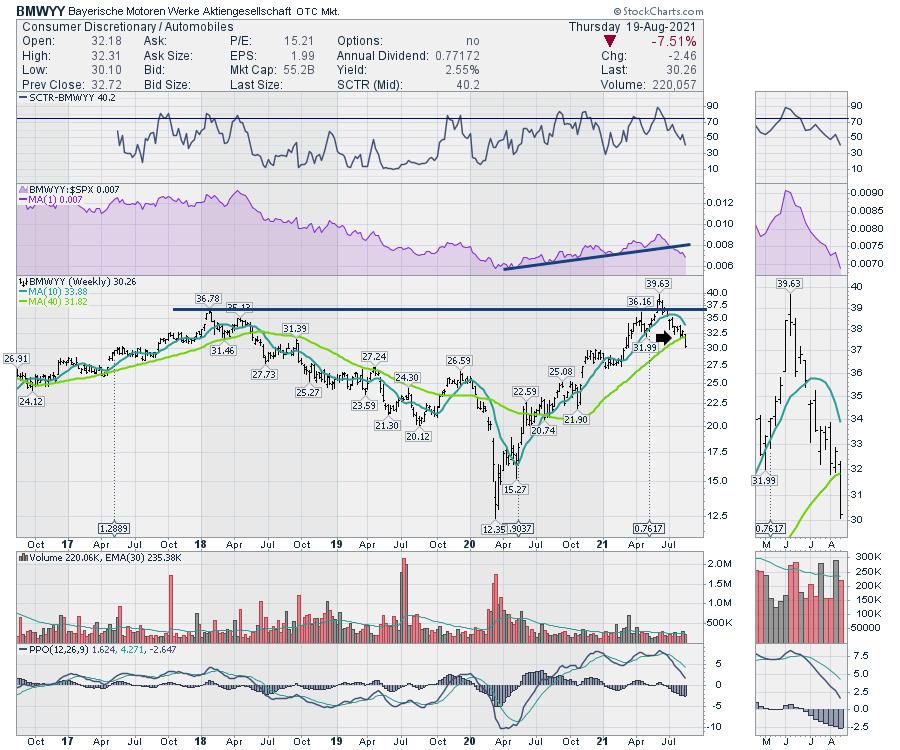Click the 31.46 price label

(222, 350)
